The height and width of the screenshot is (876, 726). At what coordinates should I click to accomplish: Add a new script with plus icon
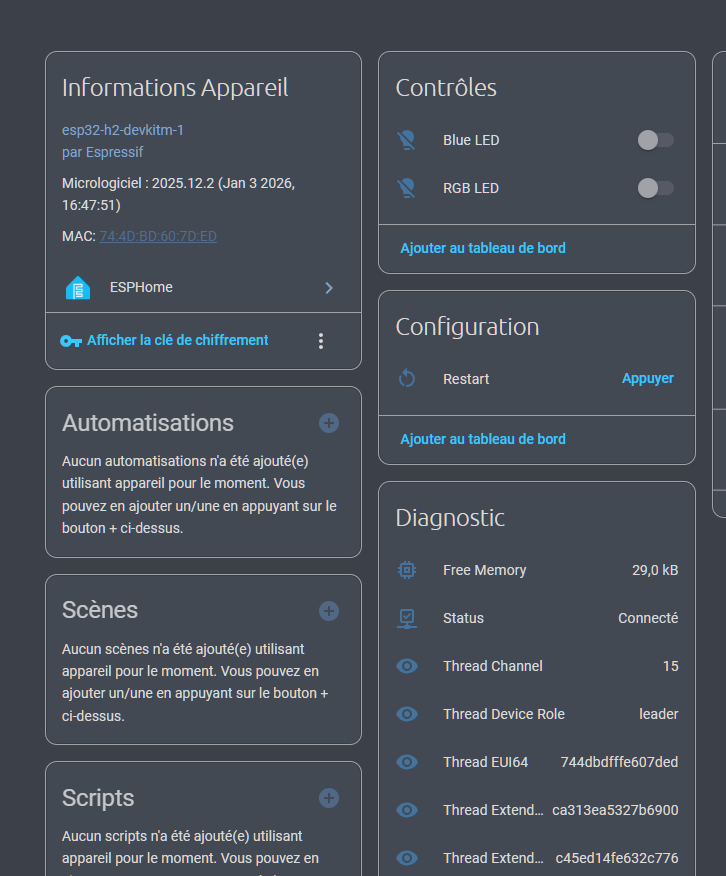[x=329, y=798]
